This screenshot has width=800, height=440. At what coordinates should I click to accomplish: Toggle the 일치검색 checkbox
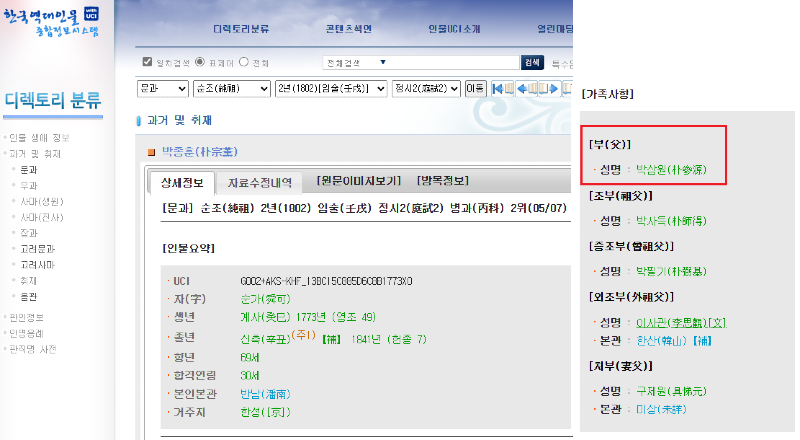click(147, 62)
